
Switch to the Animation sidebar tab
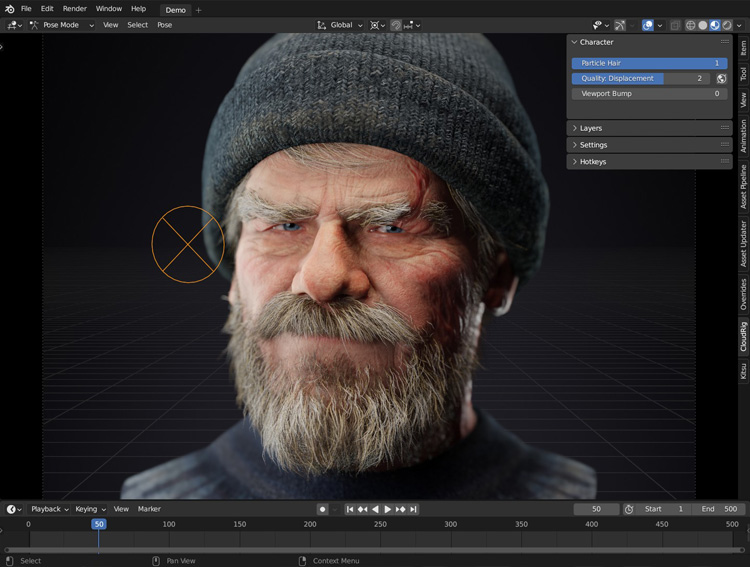pyautogui.click(x=743, y=136)
